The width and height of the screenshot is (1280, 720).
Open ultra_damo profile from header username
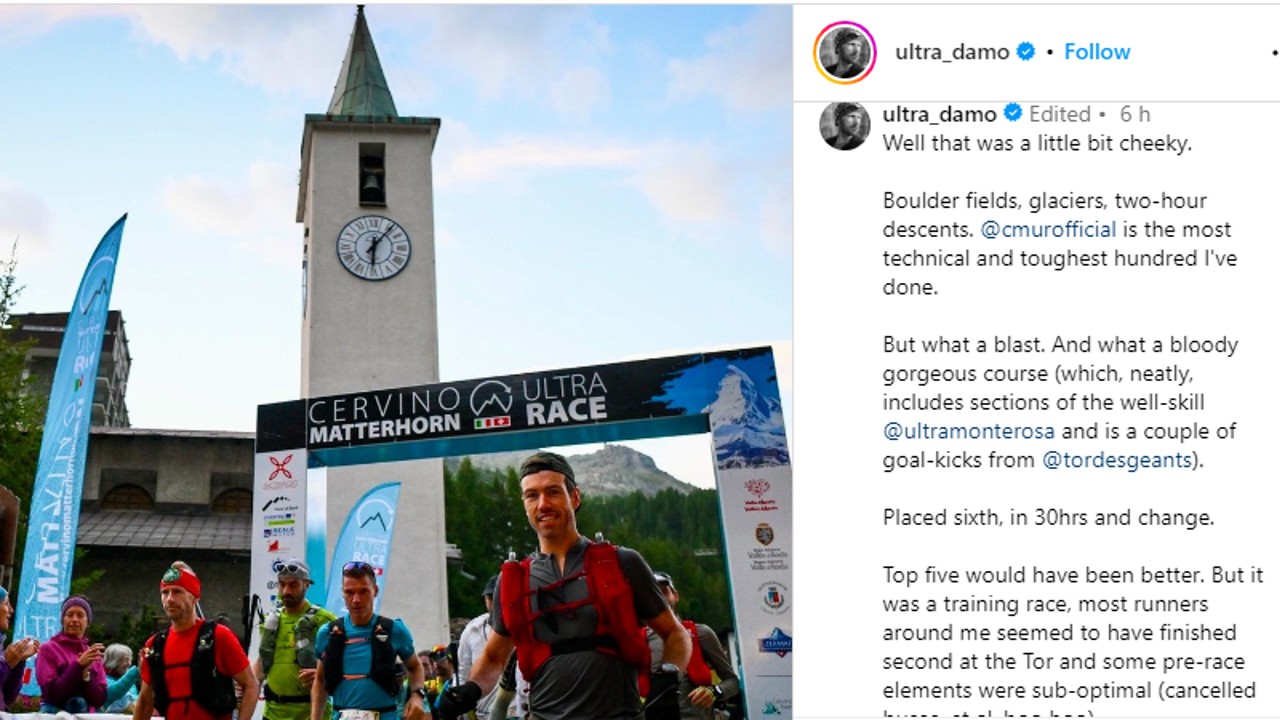(x=952, y=52)
